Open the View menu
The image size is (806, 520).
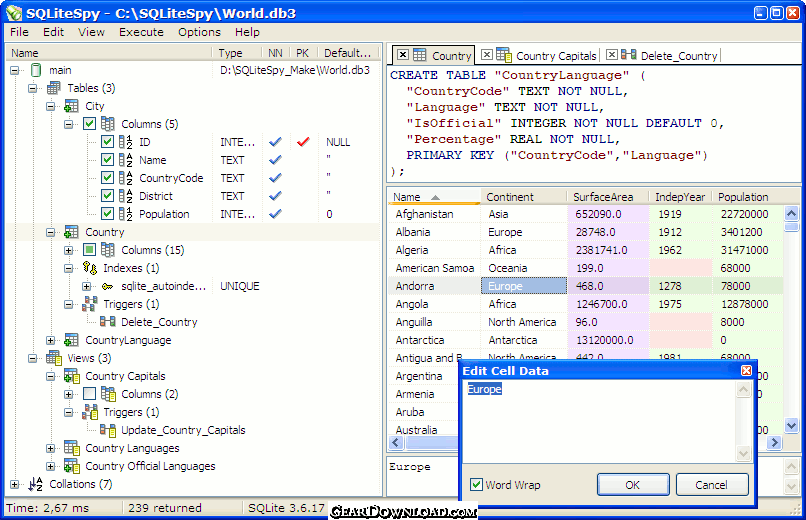pyautogui.click(x=91, y=32)
